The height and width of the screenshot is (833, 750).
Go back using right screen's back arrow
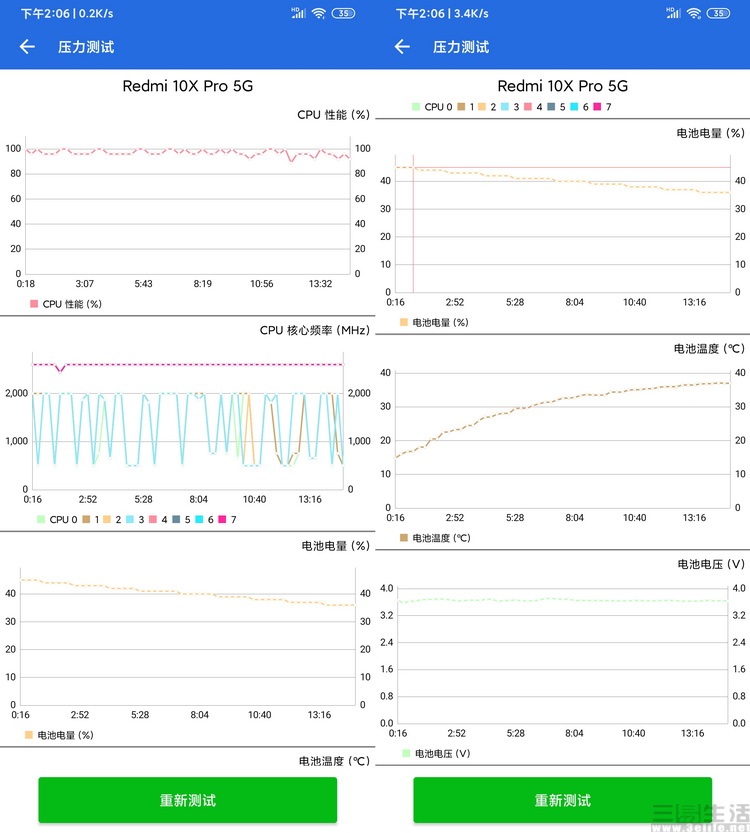point(402,47)
